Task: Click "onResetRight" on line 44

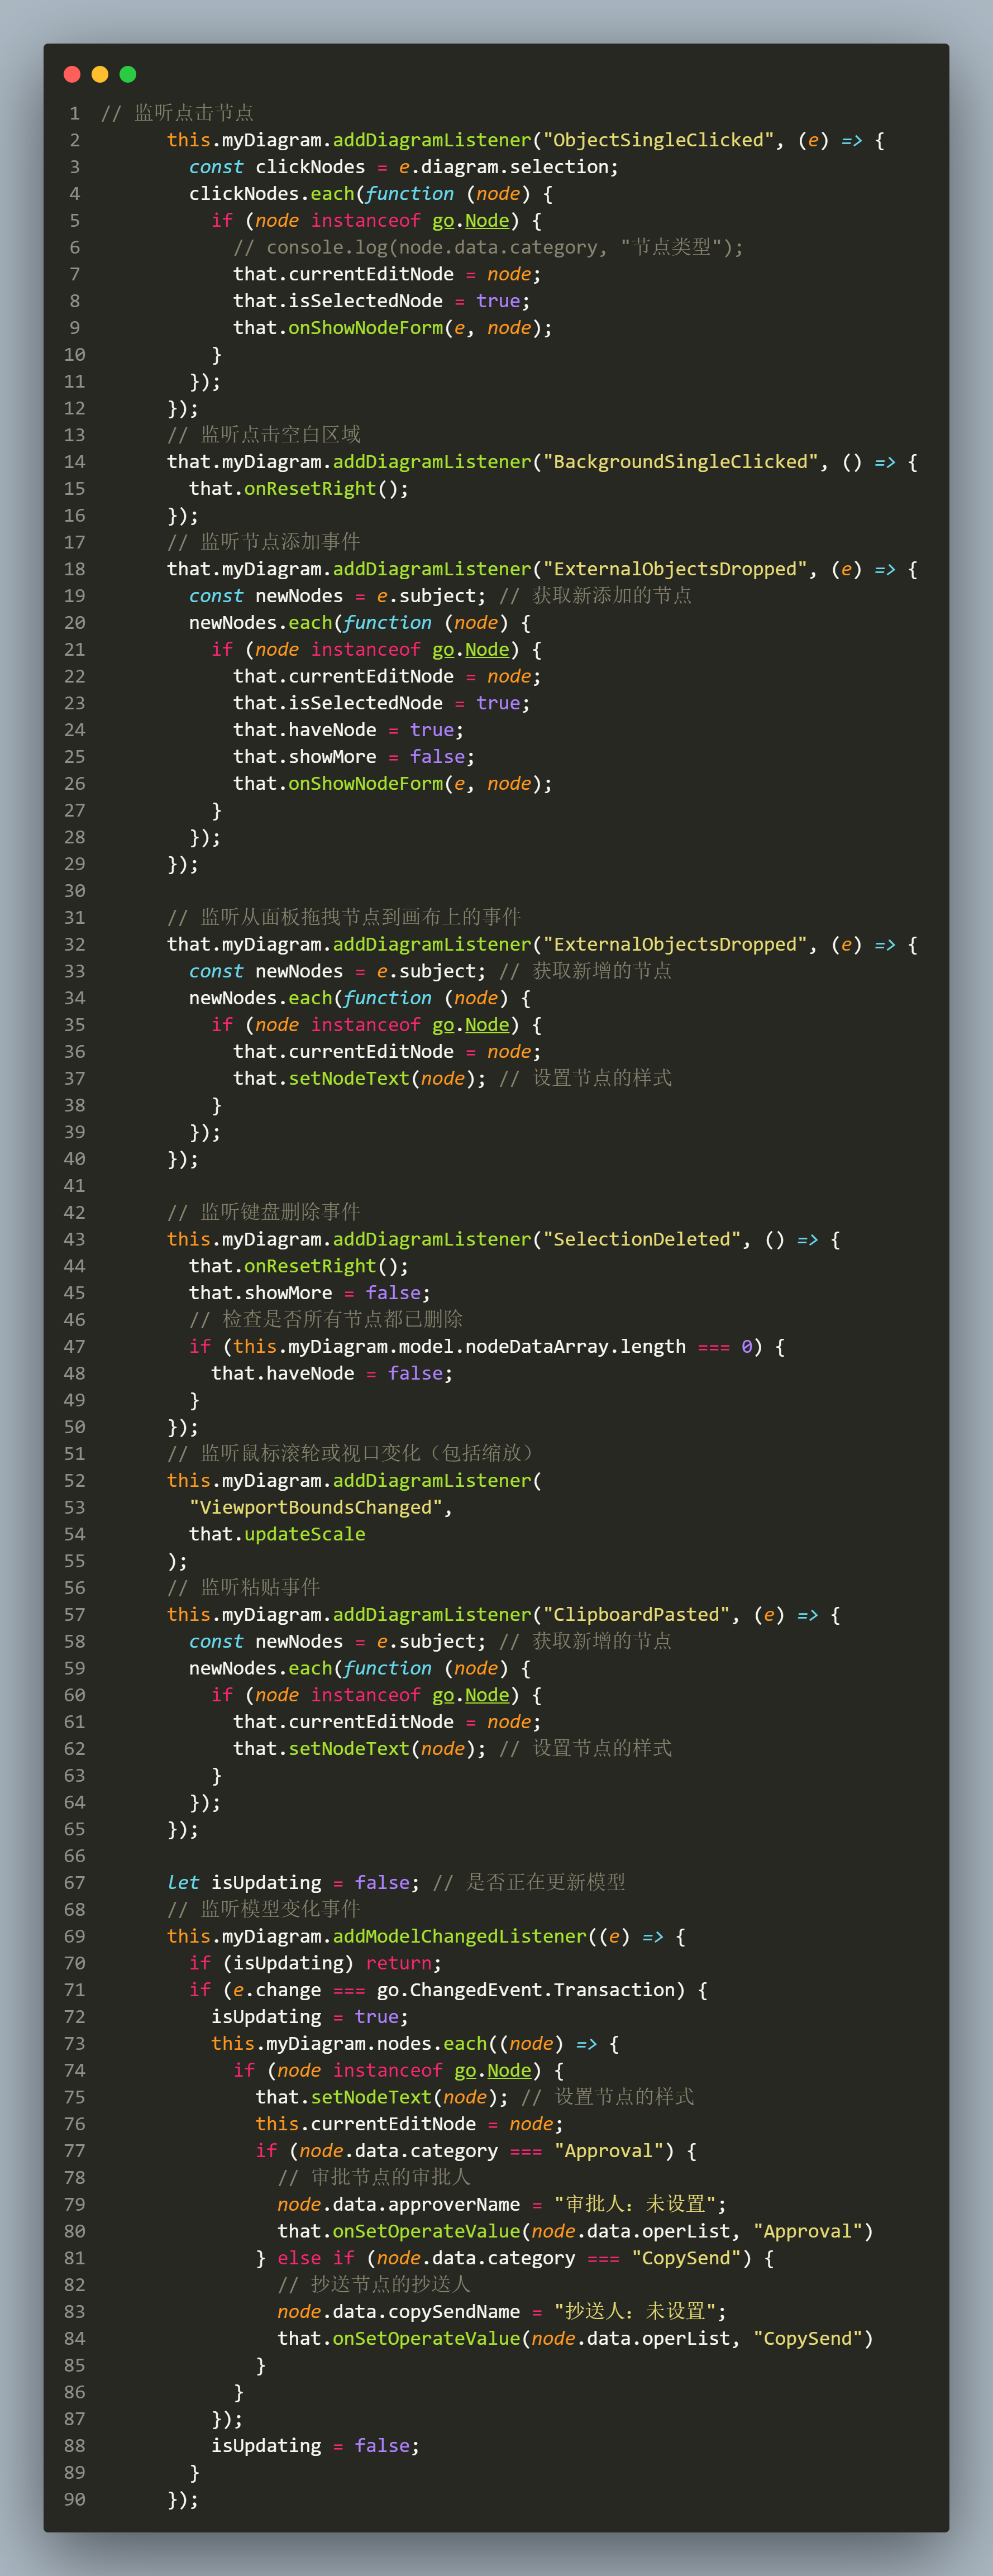Action: click(x=310, y=1267)
